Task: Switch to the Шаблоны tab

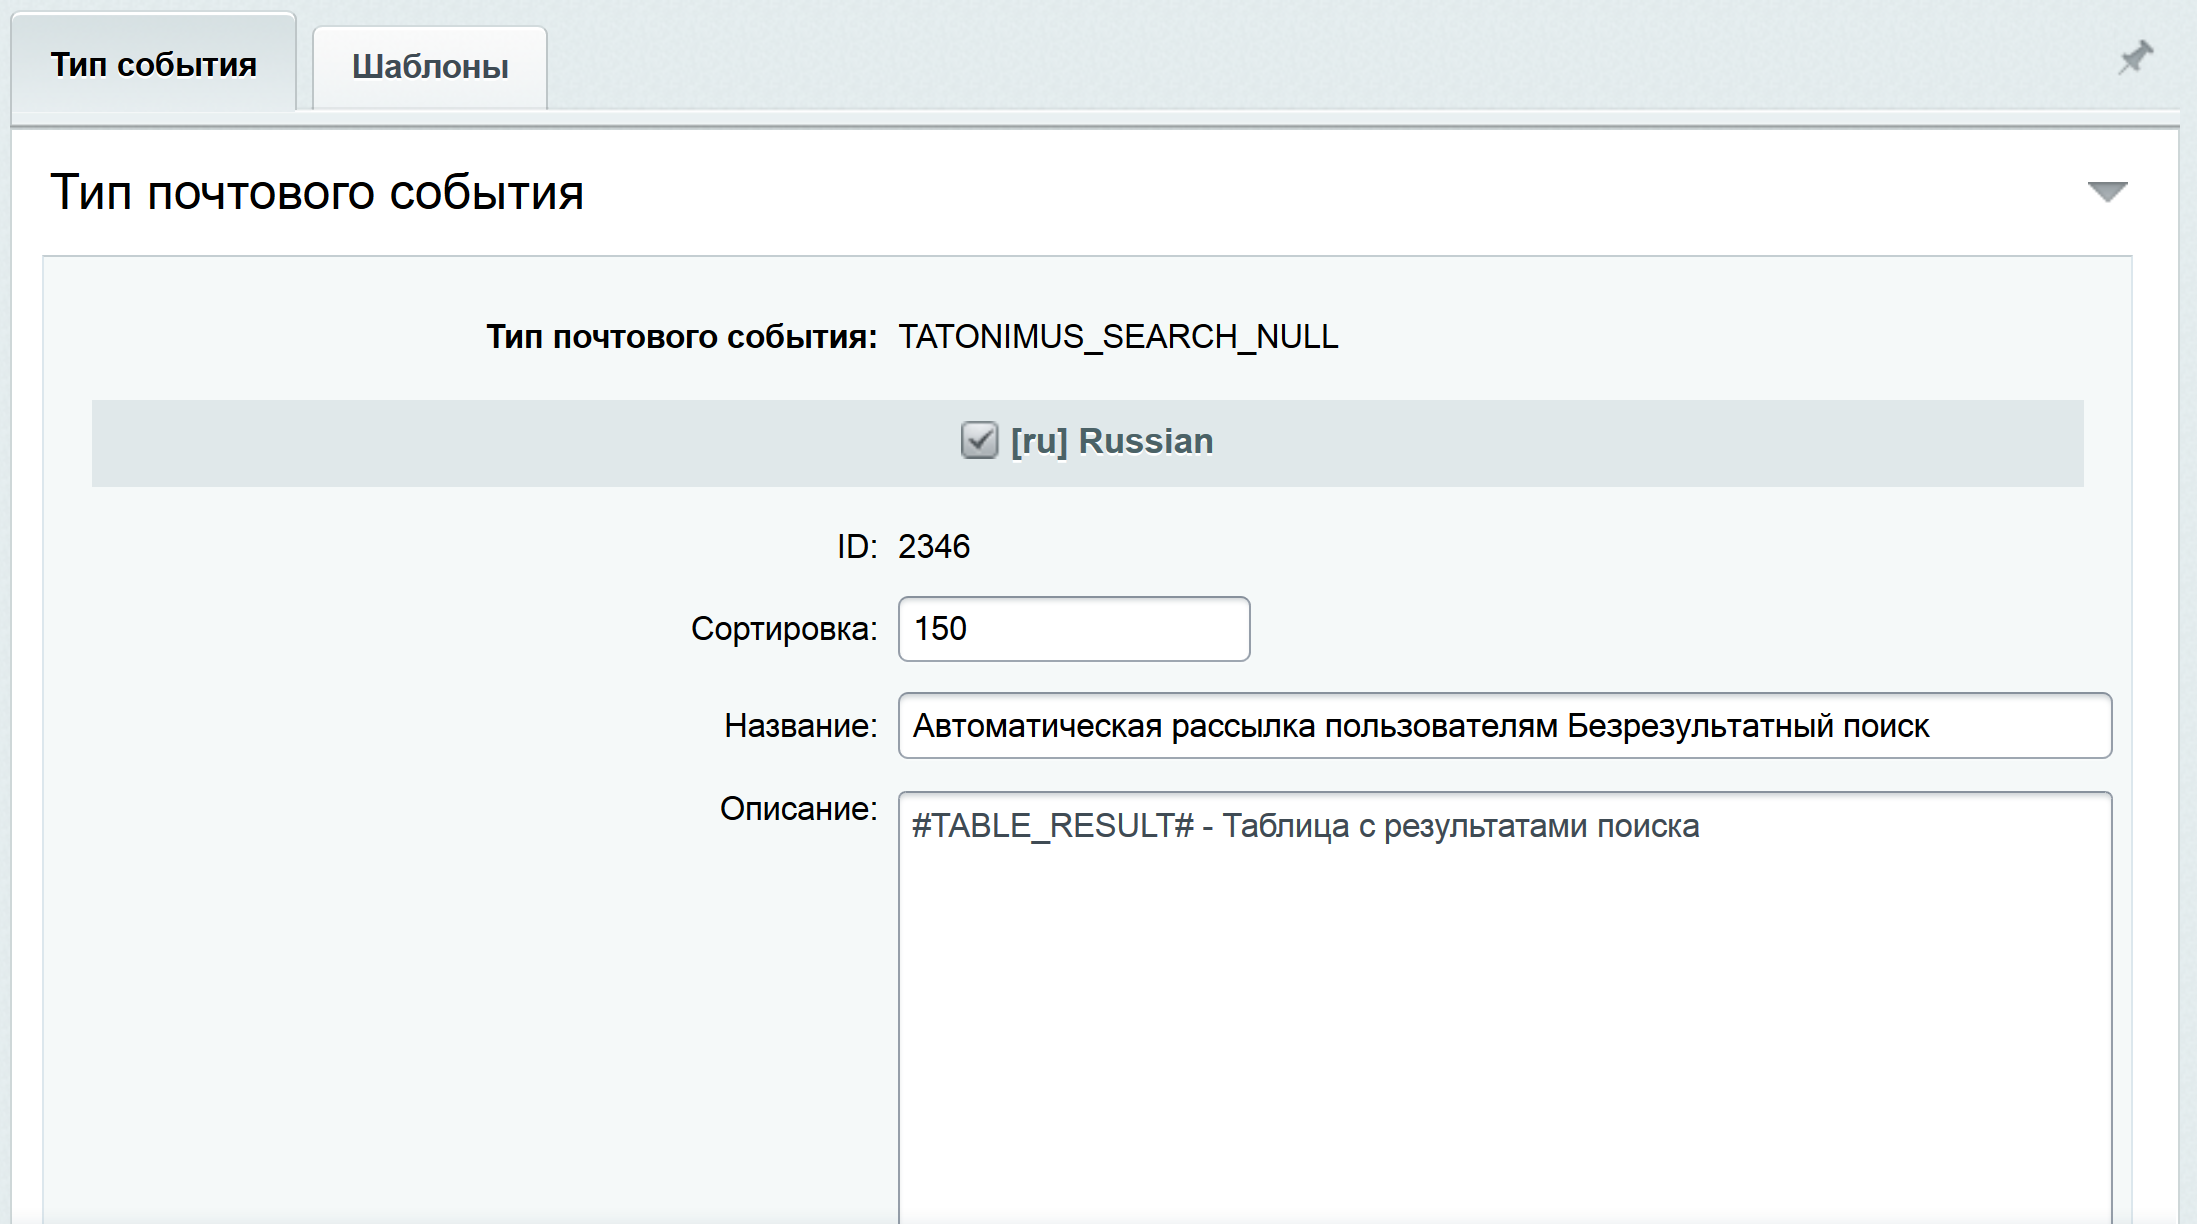Action: (x=430, y=67)
